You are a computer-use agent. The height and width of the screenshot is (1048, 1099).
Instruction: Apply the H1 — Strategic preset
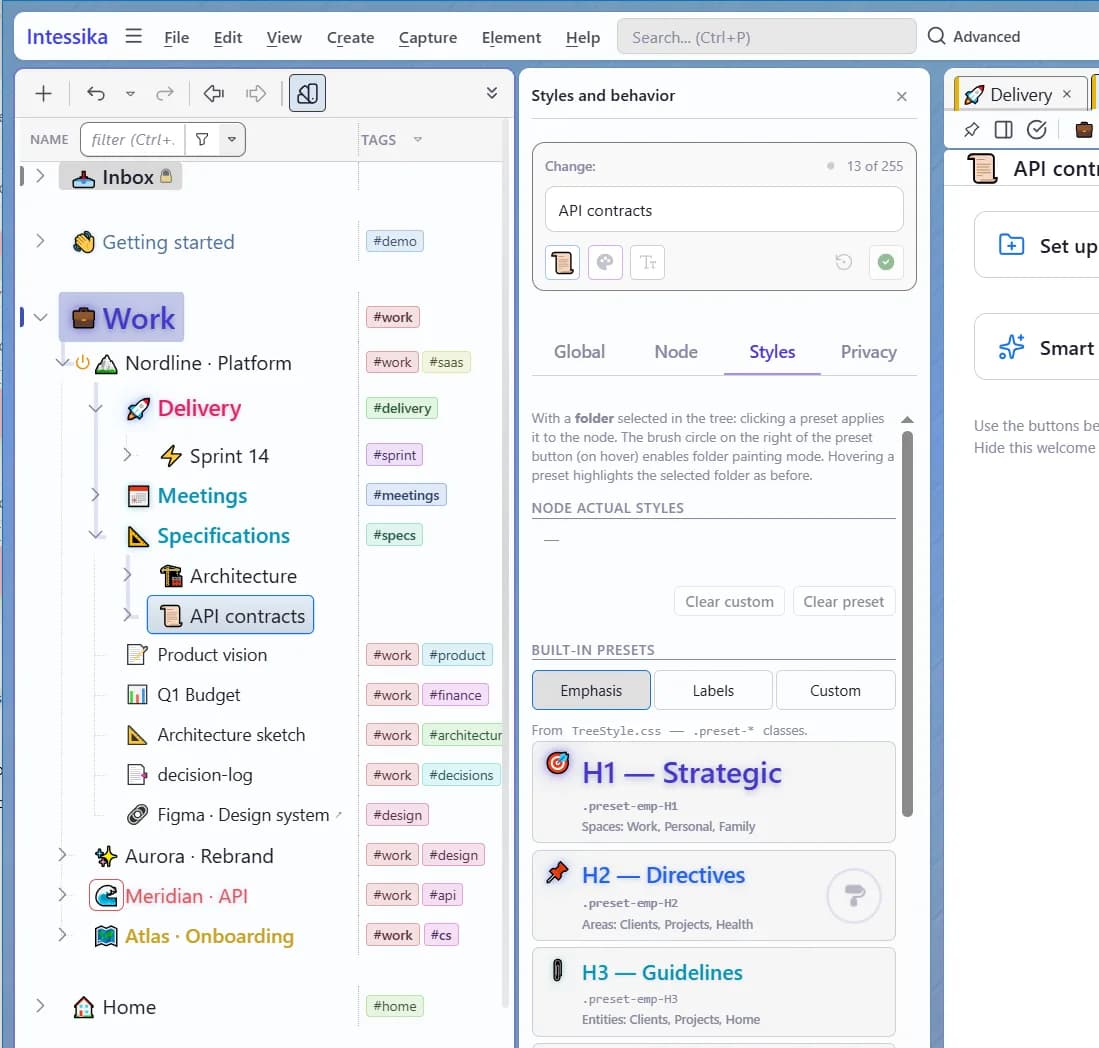click(714, 792)
